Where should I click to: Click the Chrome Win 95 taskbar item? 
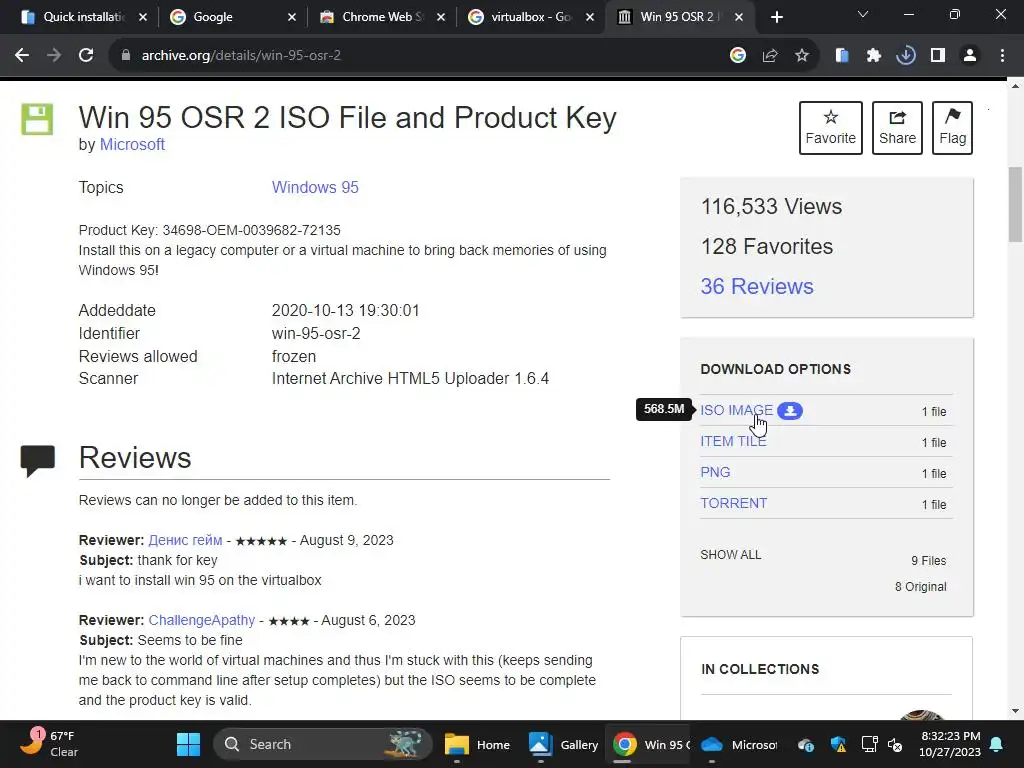pyautogui.click(x=650, y=744)
